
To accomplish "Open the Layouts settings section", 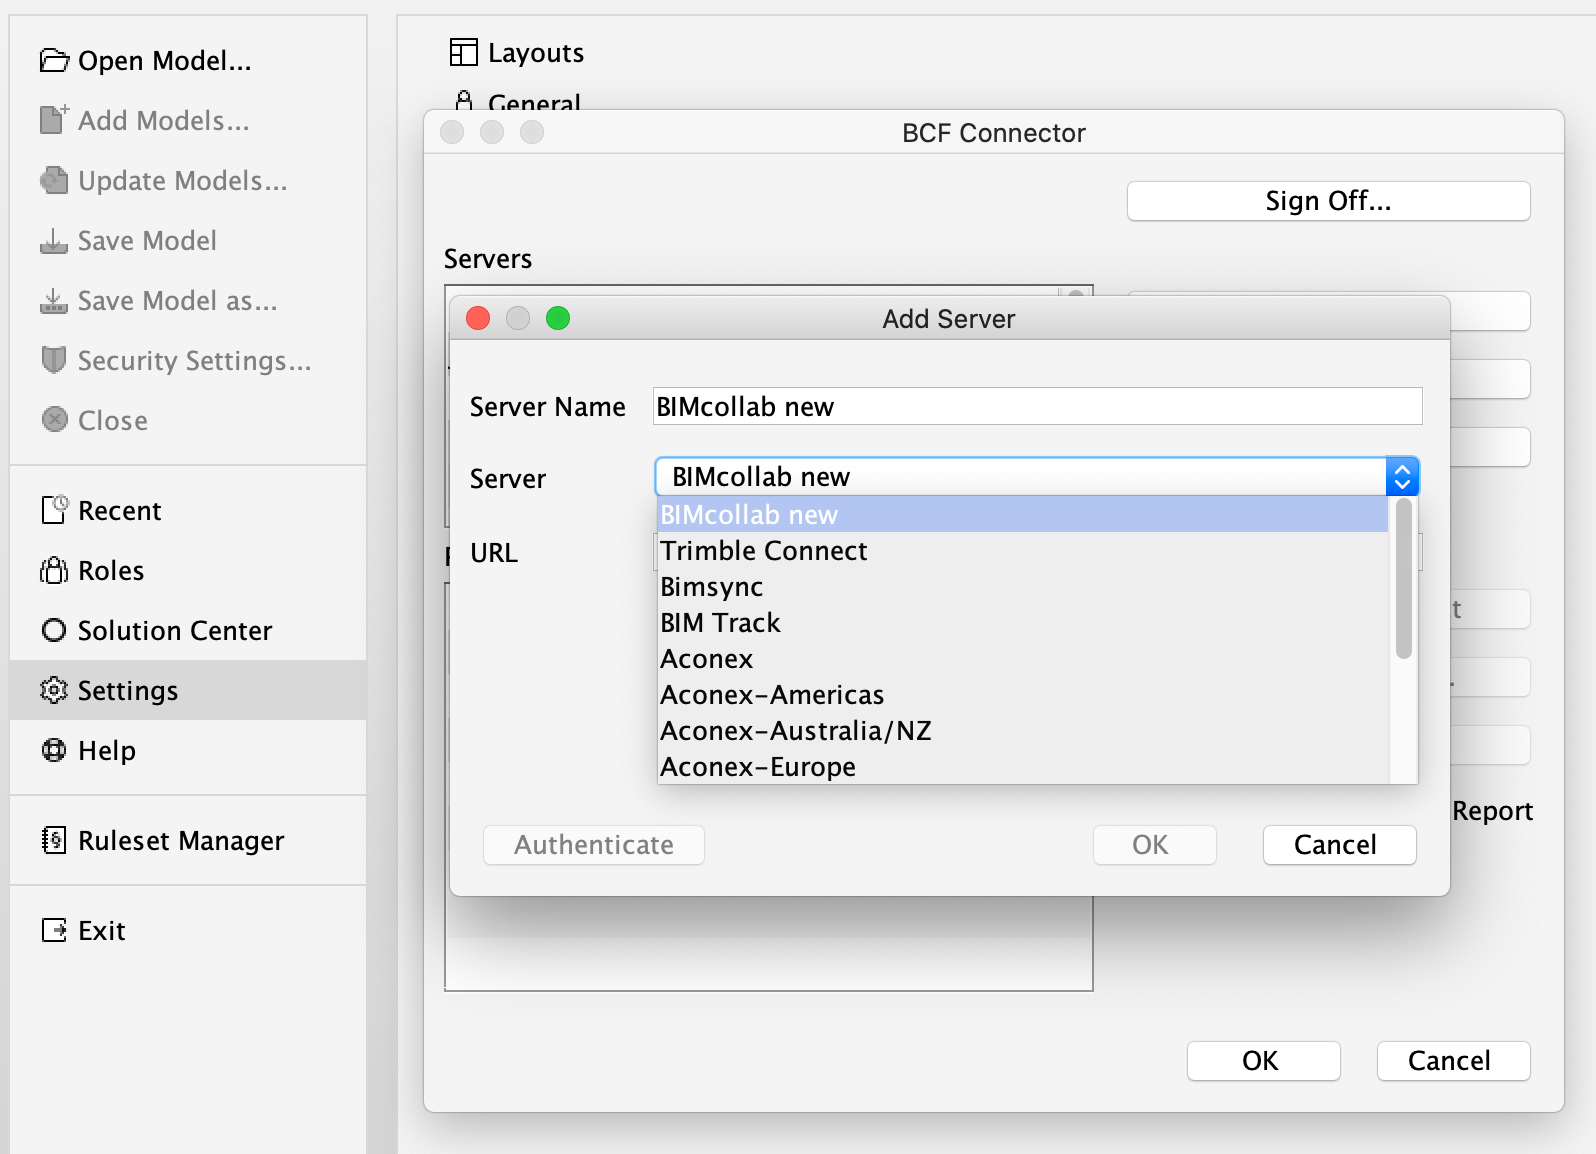I will point(517,52).
